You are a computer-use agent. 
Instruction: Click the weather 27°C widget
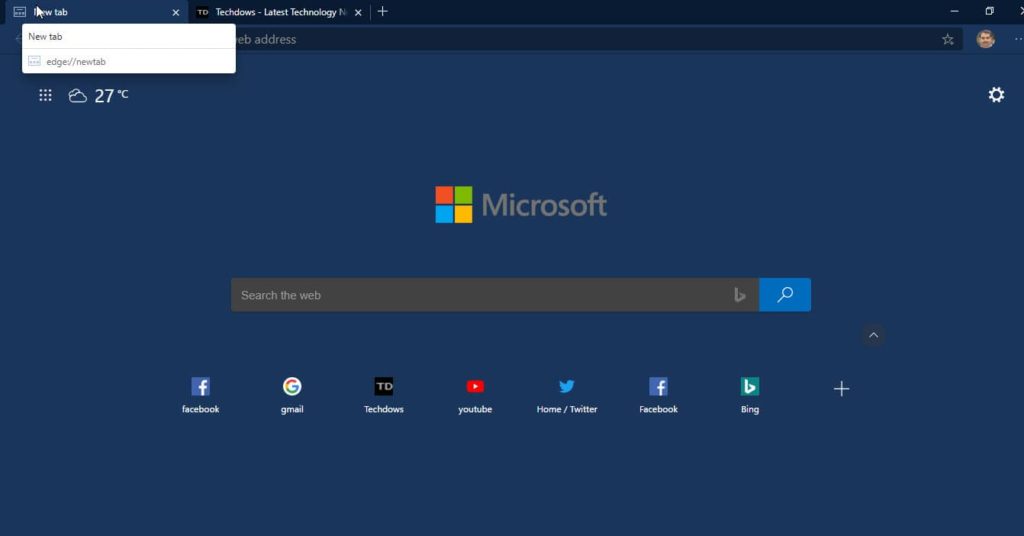(98, 96)
